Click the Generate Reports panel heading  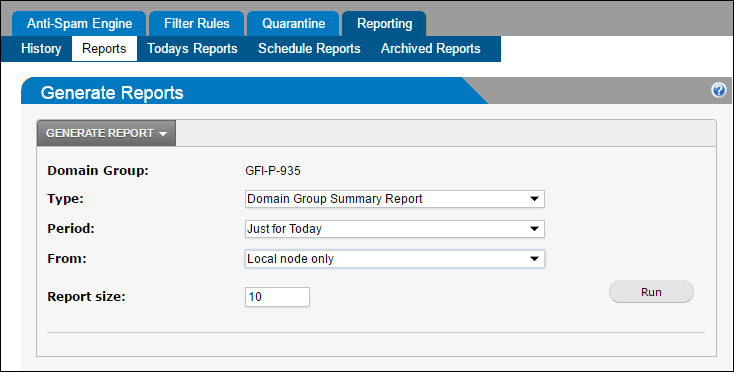[112, 93]
